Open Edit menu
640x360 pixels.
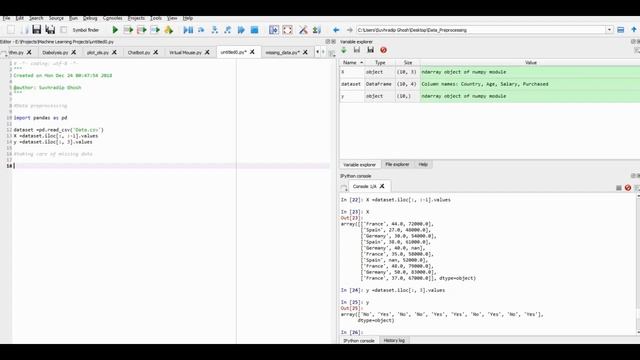pos(20,18)
